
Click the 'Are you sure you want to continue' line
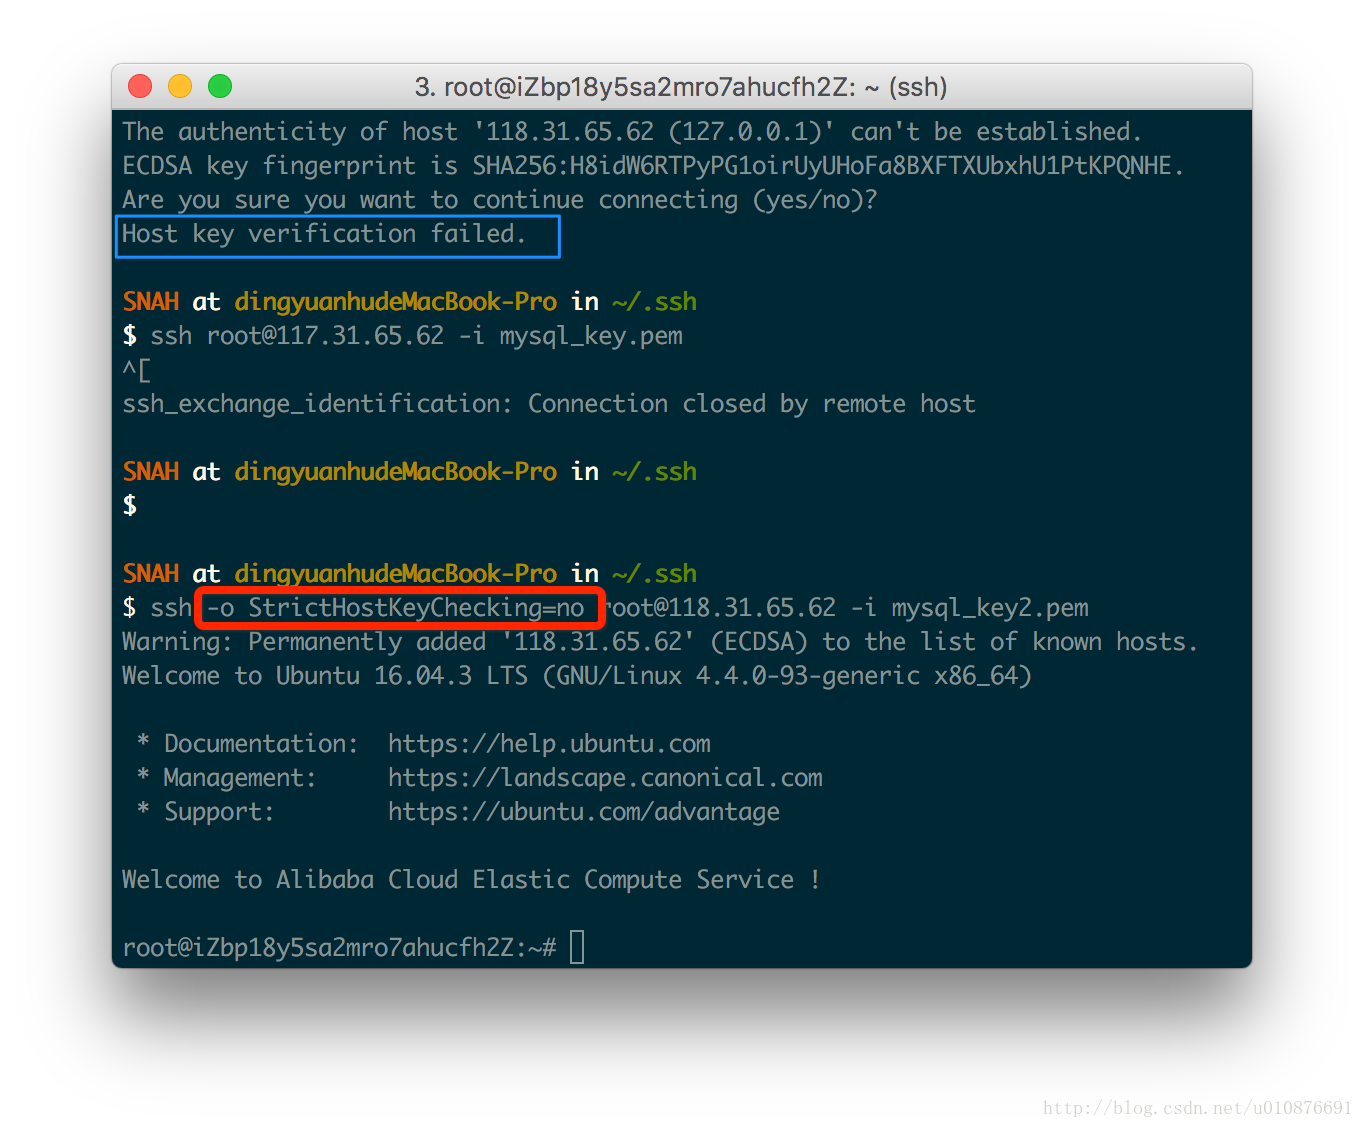500,200
